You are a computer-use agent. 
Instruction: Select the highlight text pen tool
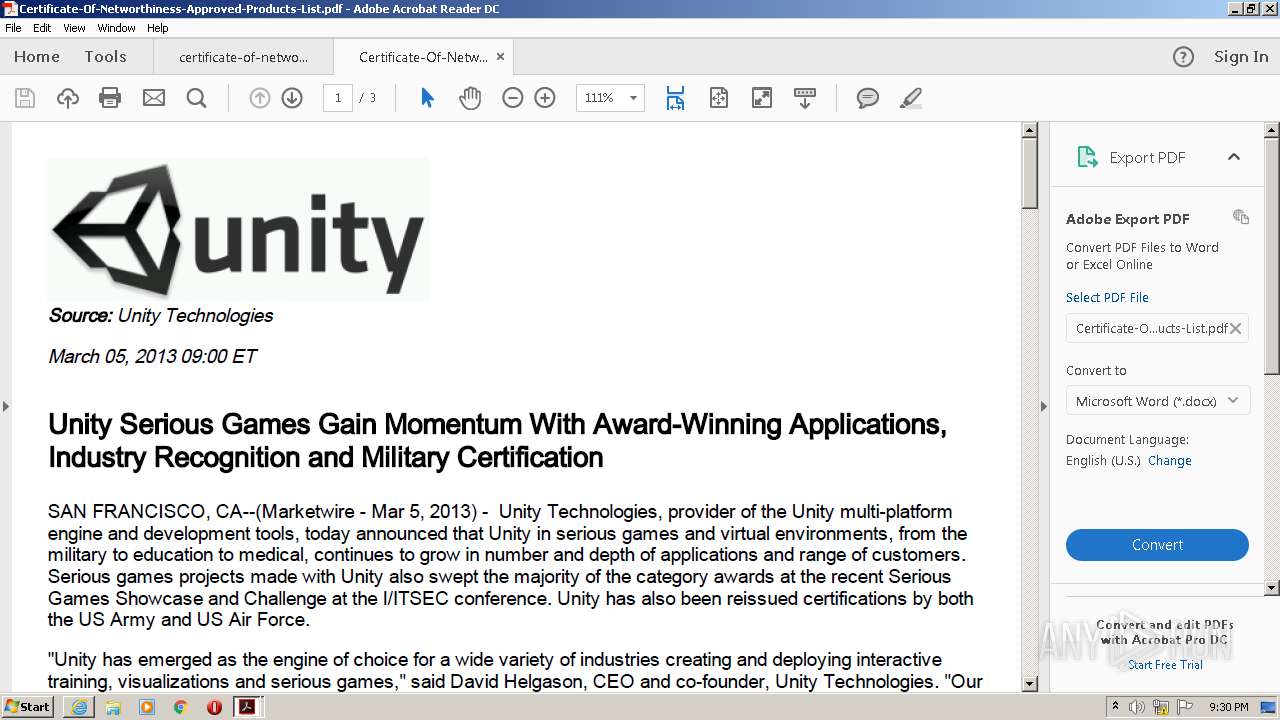click(910, 98)
